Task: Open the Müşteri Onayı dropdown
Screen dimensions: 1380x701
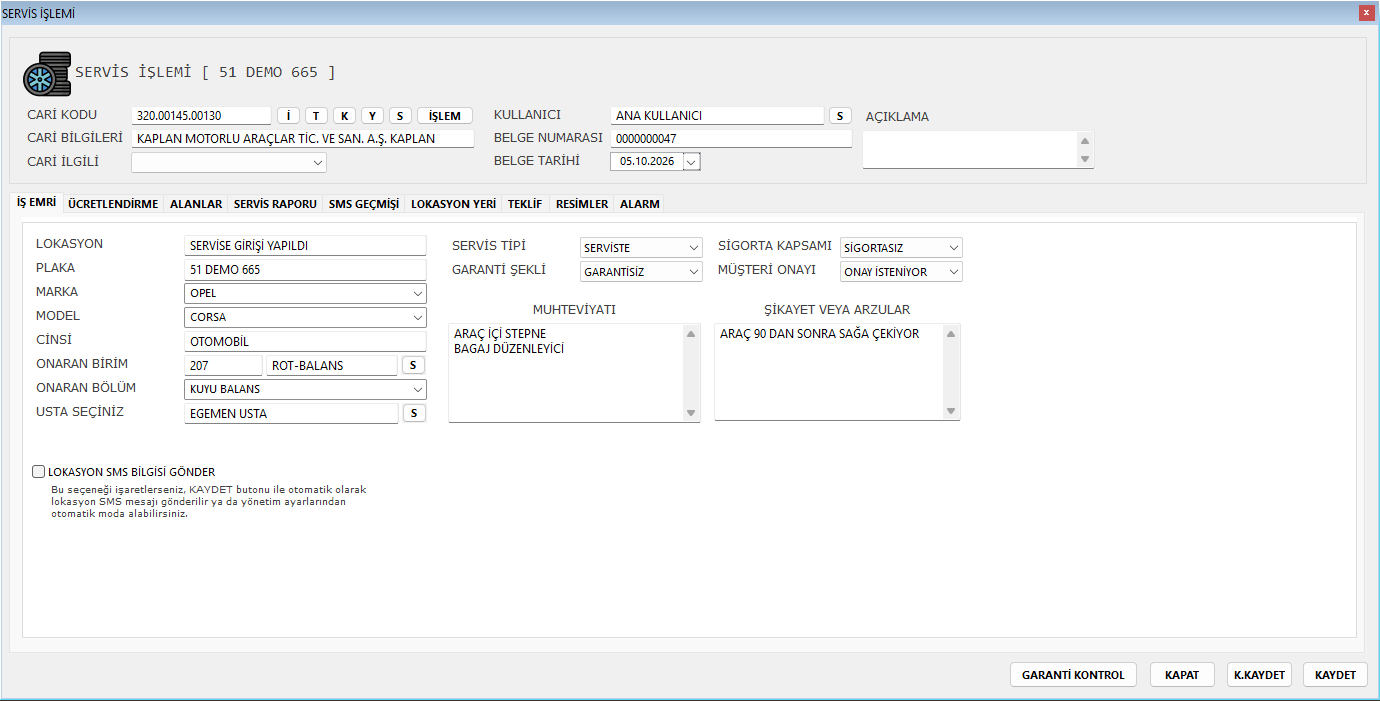Action: (953, 272)
